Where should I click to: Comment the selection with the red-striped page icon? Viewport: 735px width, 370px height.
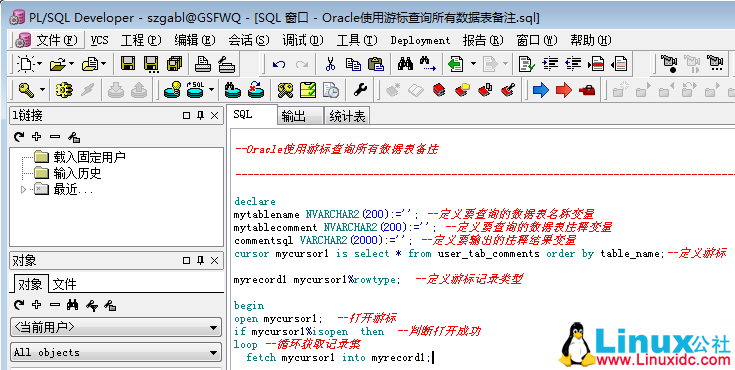point(597,64)
